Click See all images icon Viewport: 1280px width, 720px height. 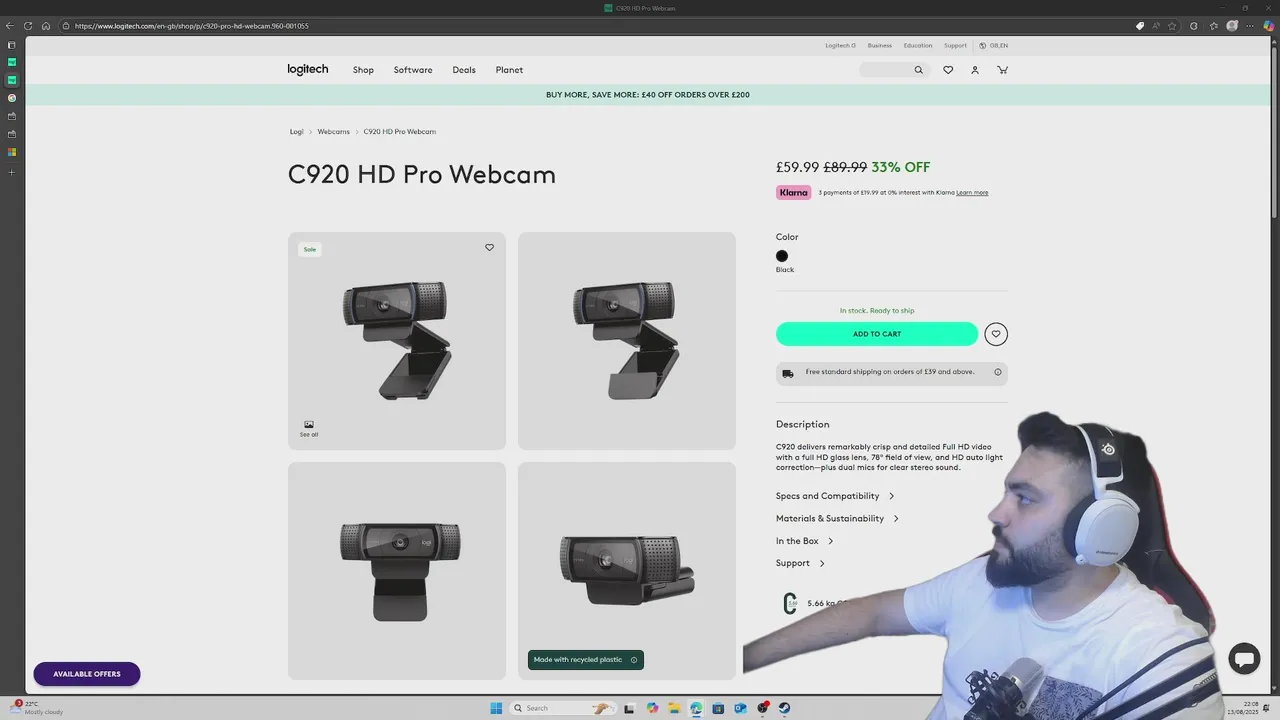tap(309, 428)
